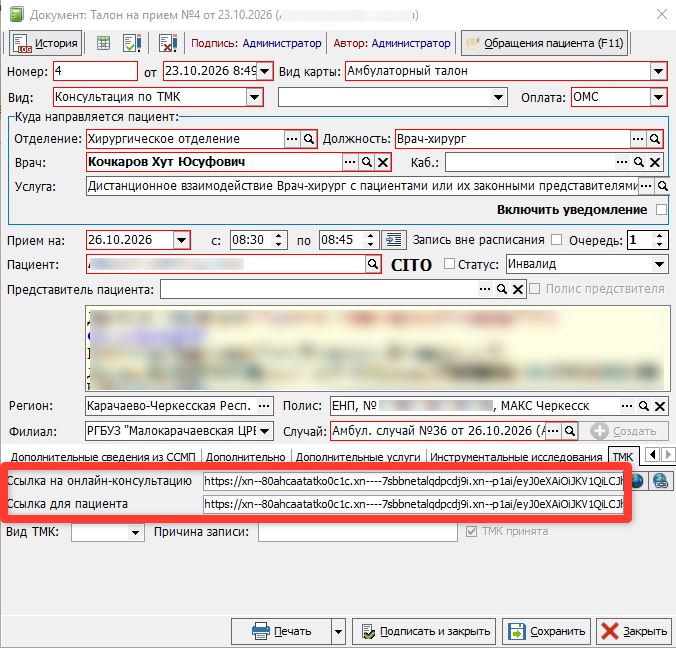Click the globe icon with chain link
The height and width of the screenshot is (648, 676).
[x=660, y=481]
